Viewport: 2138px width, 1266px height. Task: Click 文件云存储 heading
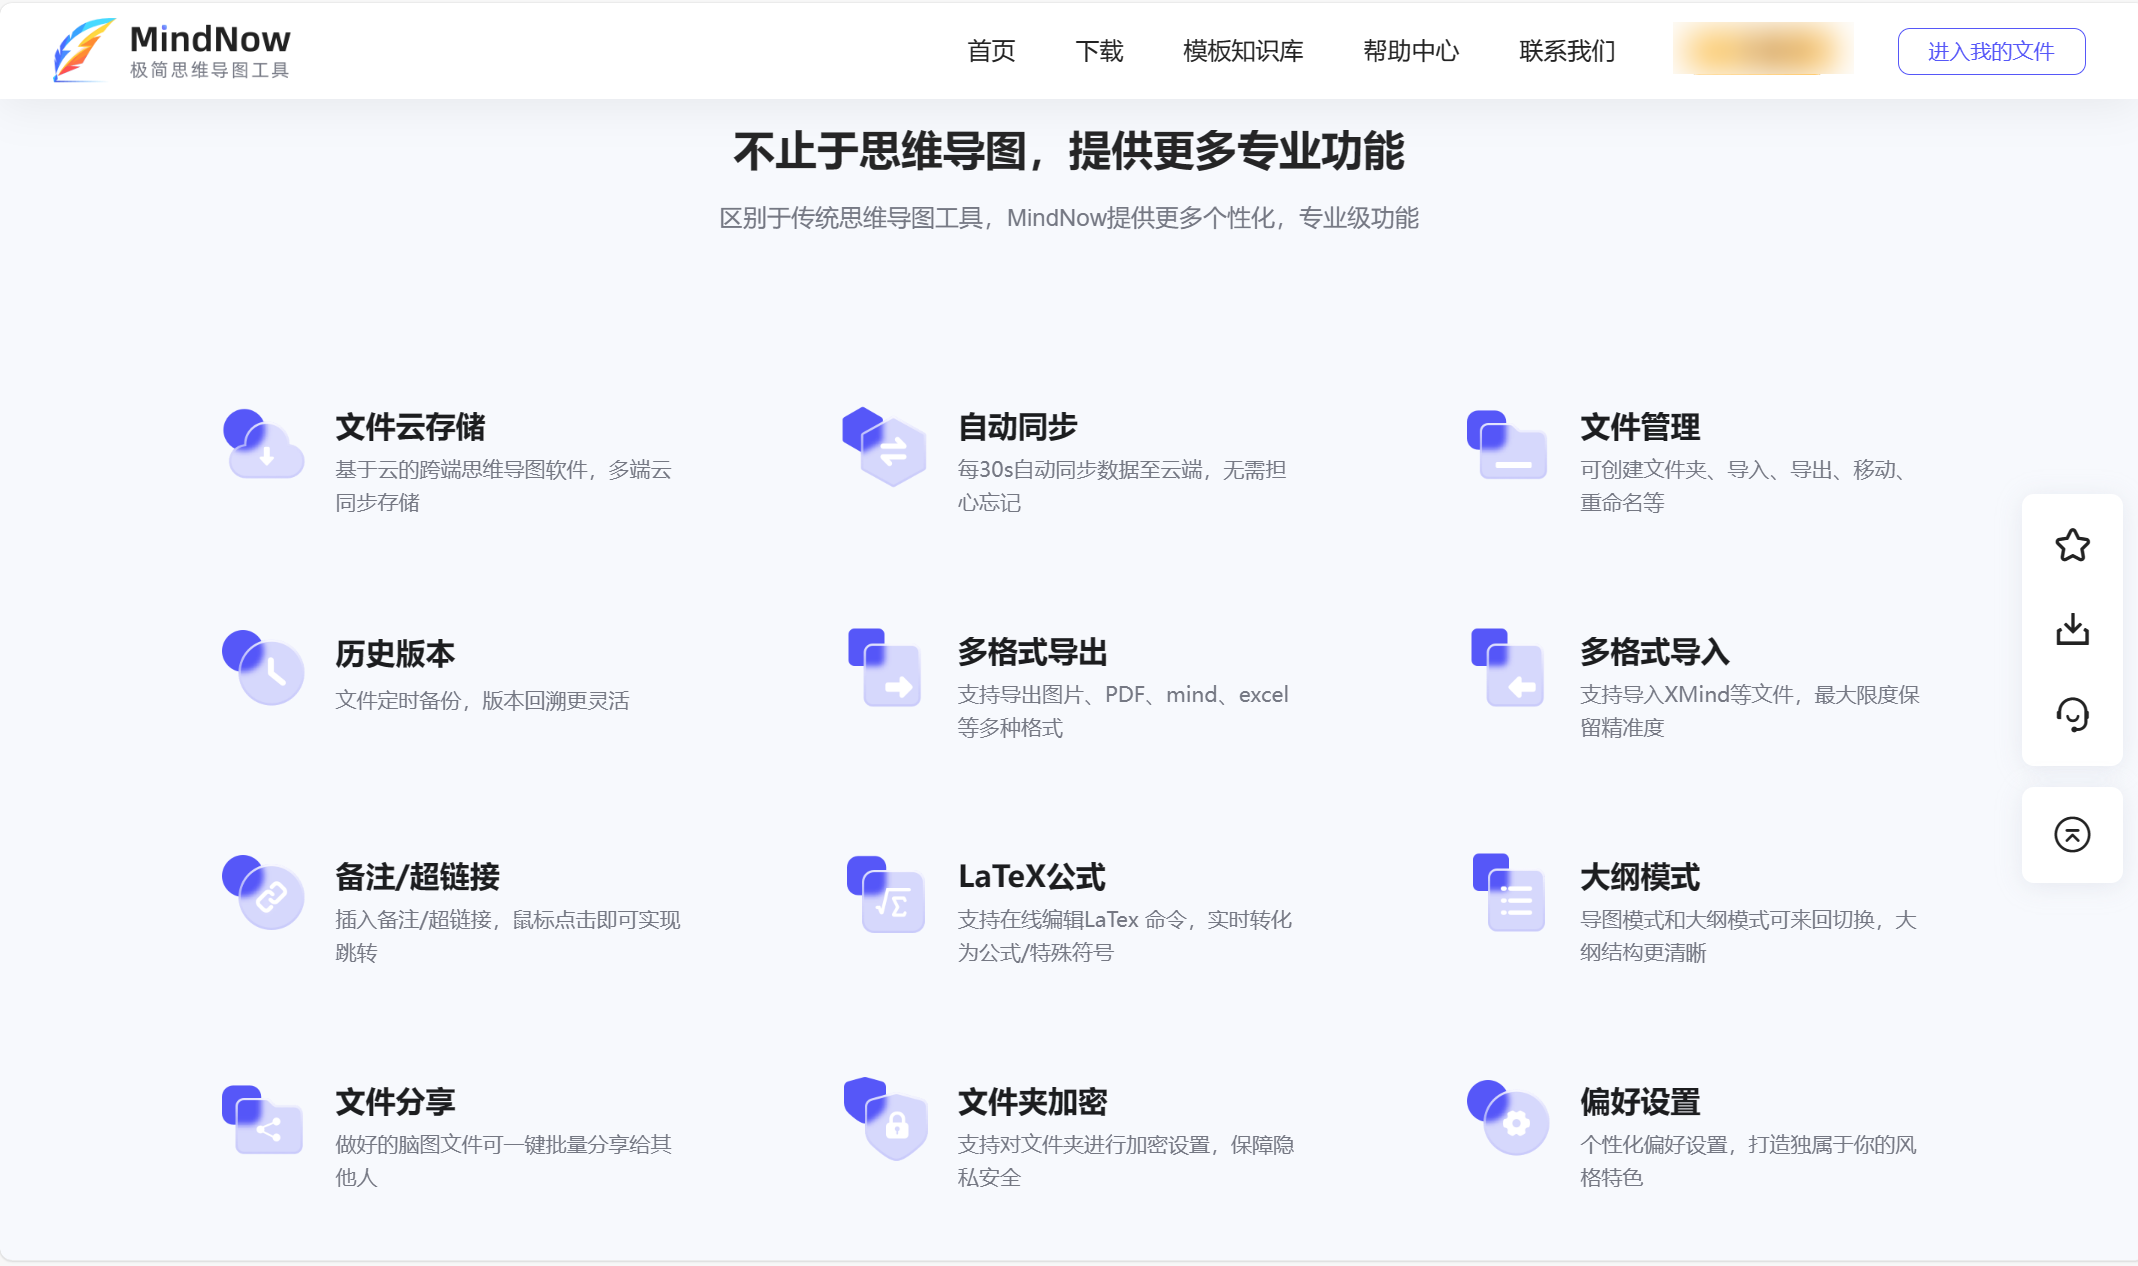click(410, 427)
